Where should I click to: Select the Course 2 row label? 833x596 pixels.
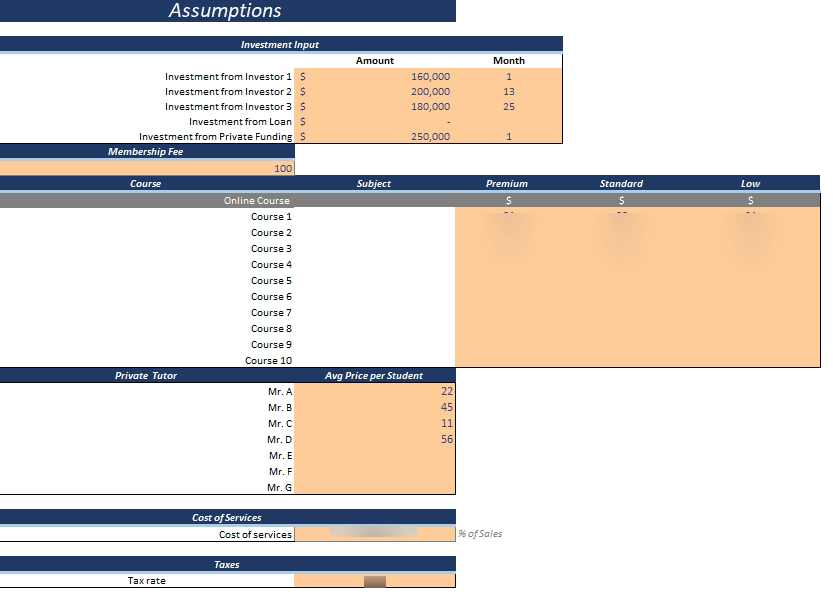(271, 233)
